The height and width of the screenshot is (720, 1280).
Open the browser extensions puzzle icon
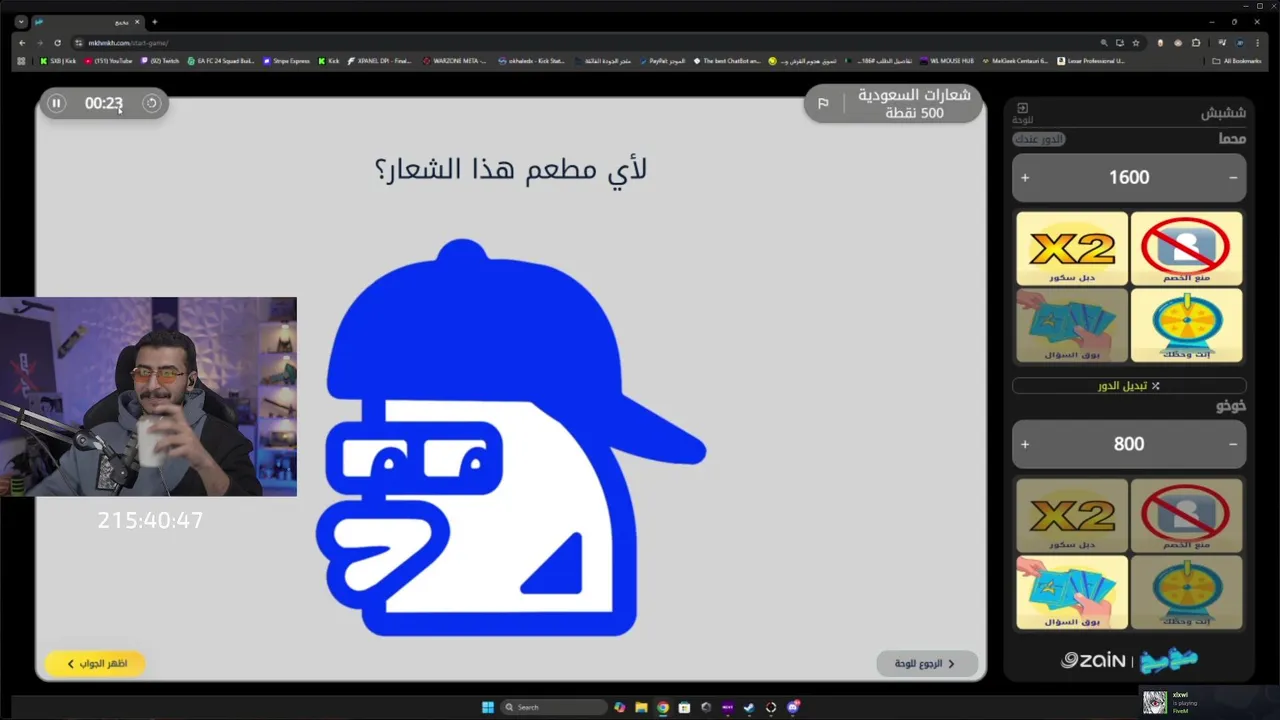tap(1196, 43)
